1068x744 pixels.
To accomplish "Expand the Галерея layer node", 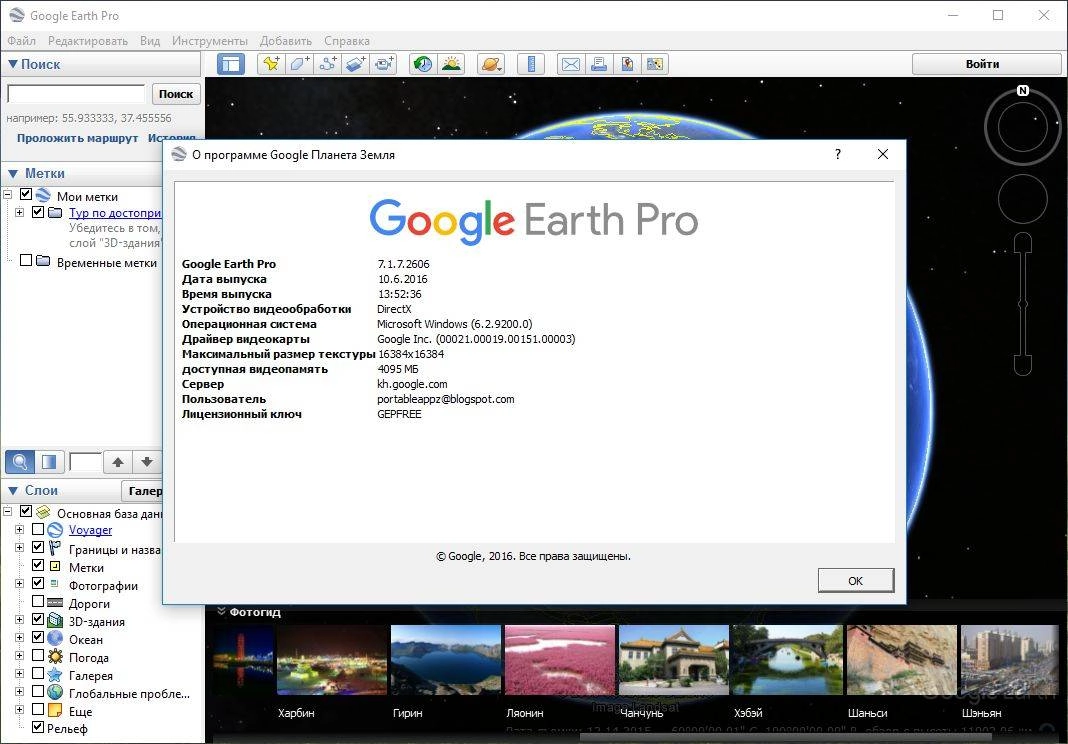I will tap(19, 675).
